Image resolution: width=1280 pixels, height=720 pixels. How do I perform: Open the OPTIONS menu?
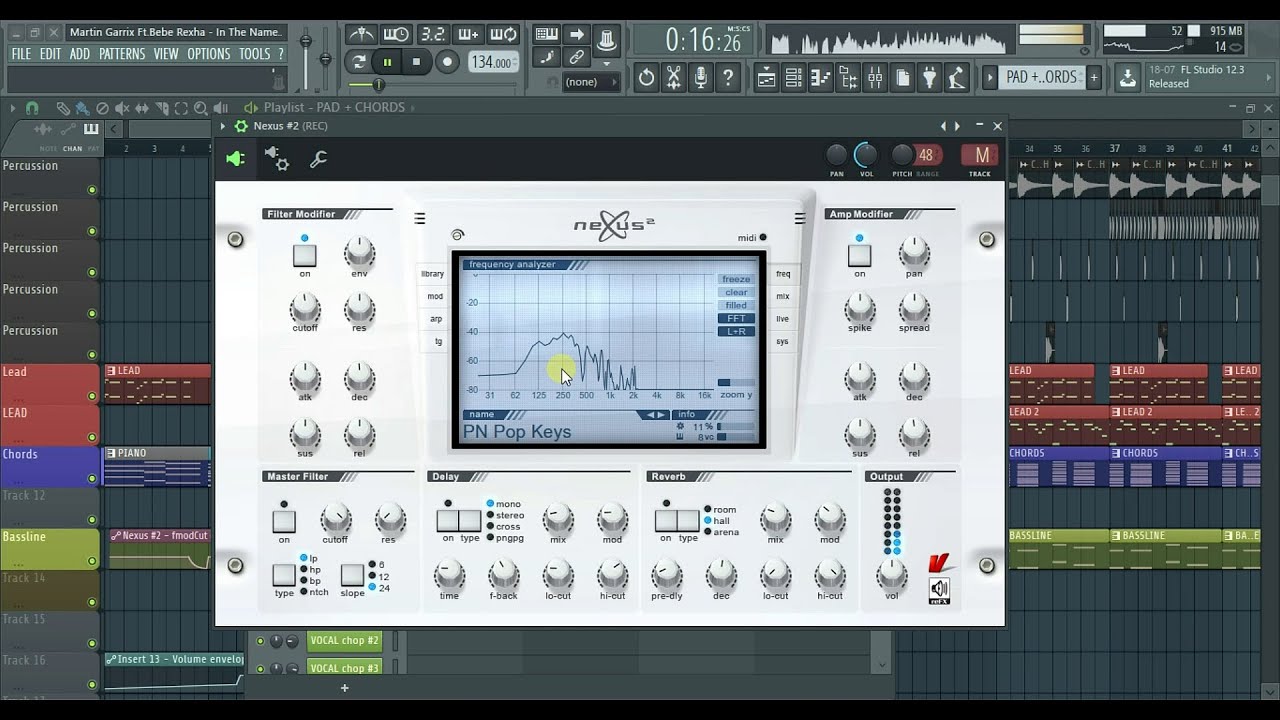[x=209, y=54]
